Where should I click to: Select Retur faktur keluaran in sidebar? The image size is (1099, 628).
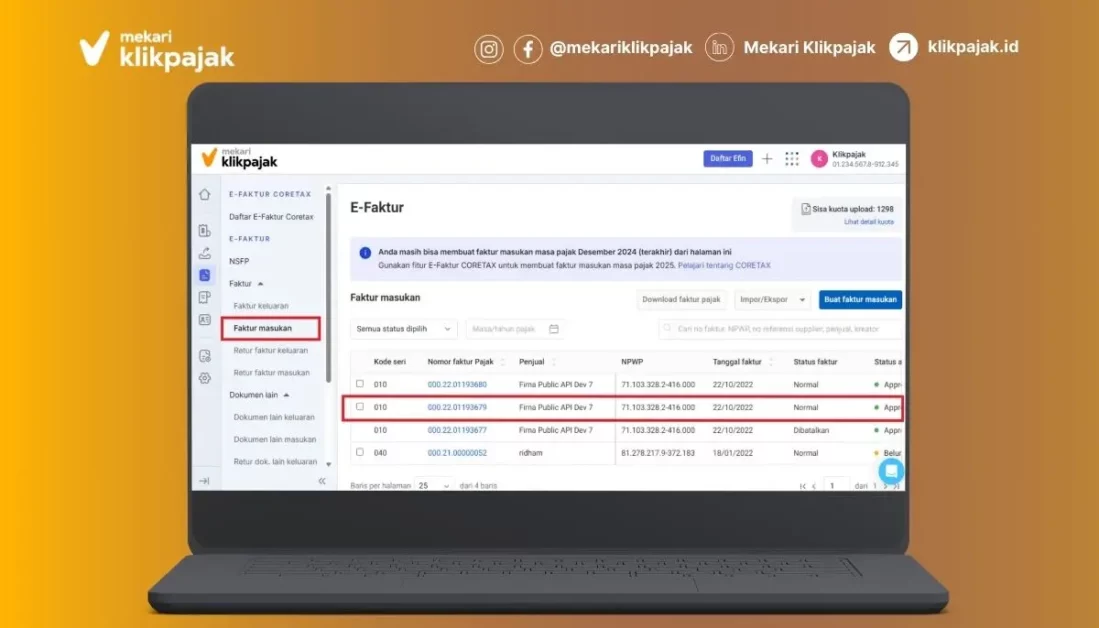point(271,350)
